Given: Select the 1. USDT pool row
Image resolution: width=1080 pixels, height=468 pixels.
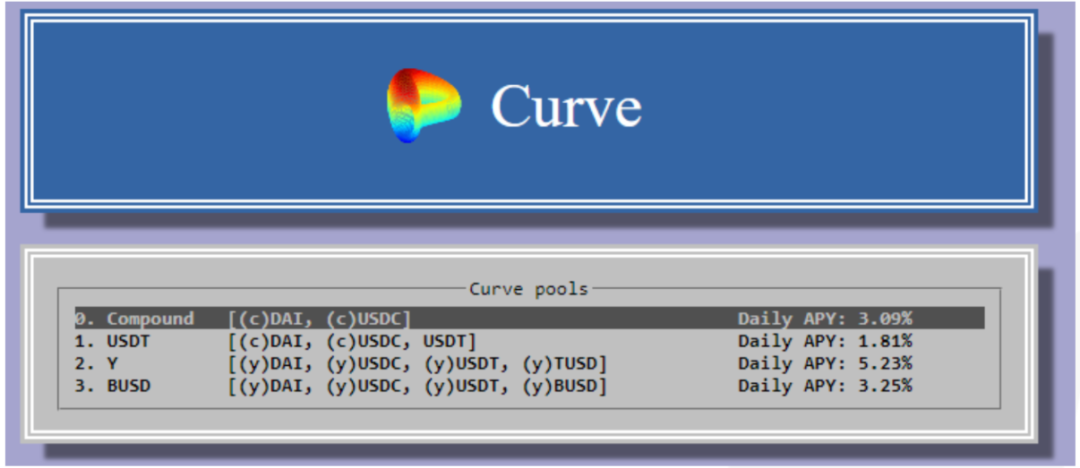Looking at the screenshot, I should 530,340.
